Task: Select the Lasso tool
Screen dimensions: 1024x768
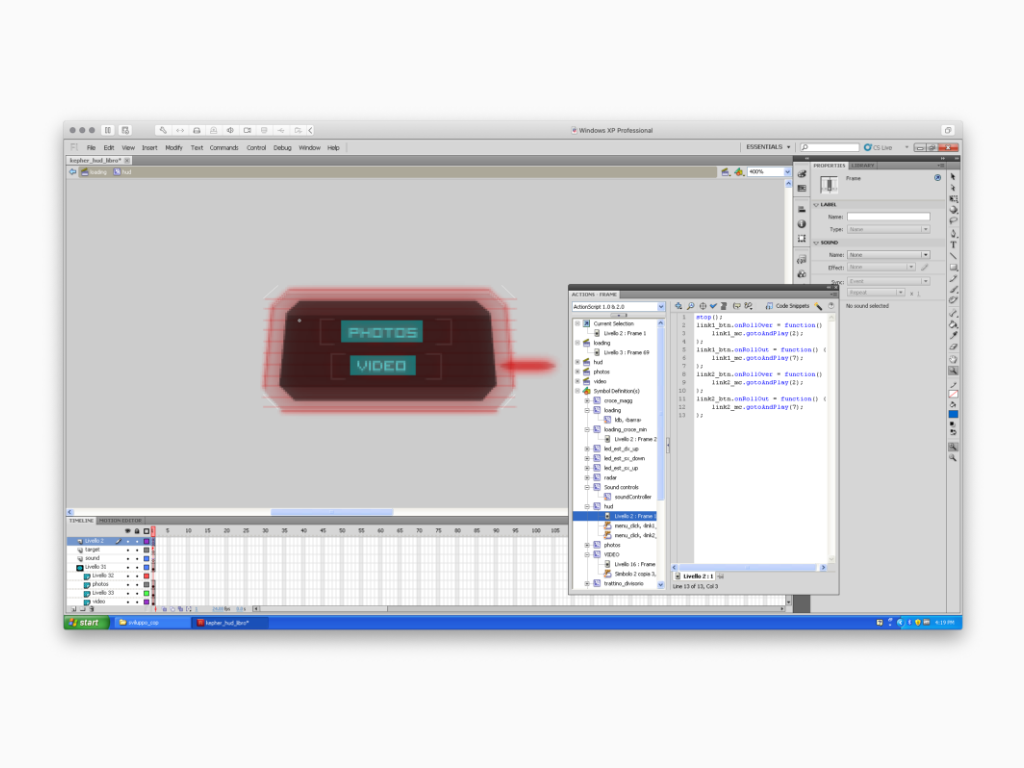Action: coord(953,221)
